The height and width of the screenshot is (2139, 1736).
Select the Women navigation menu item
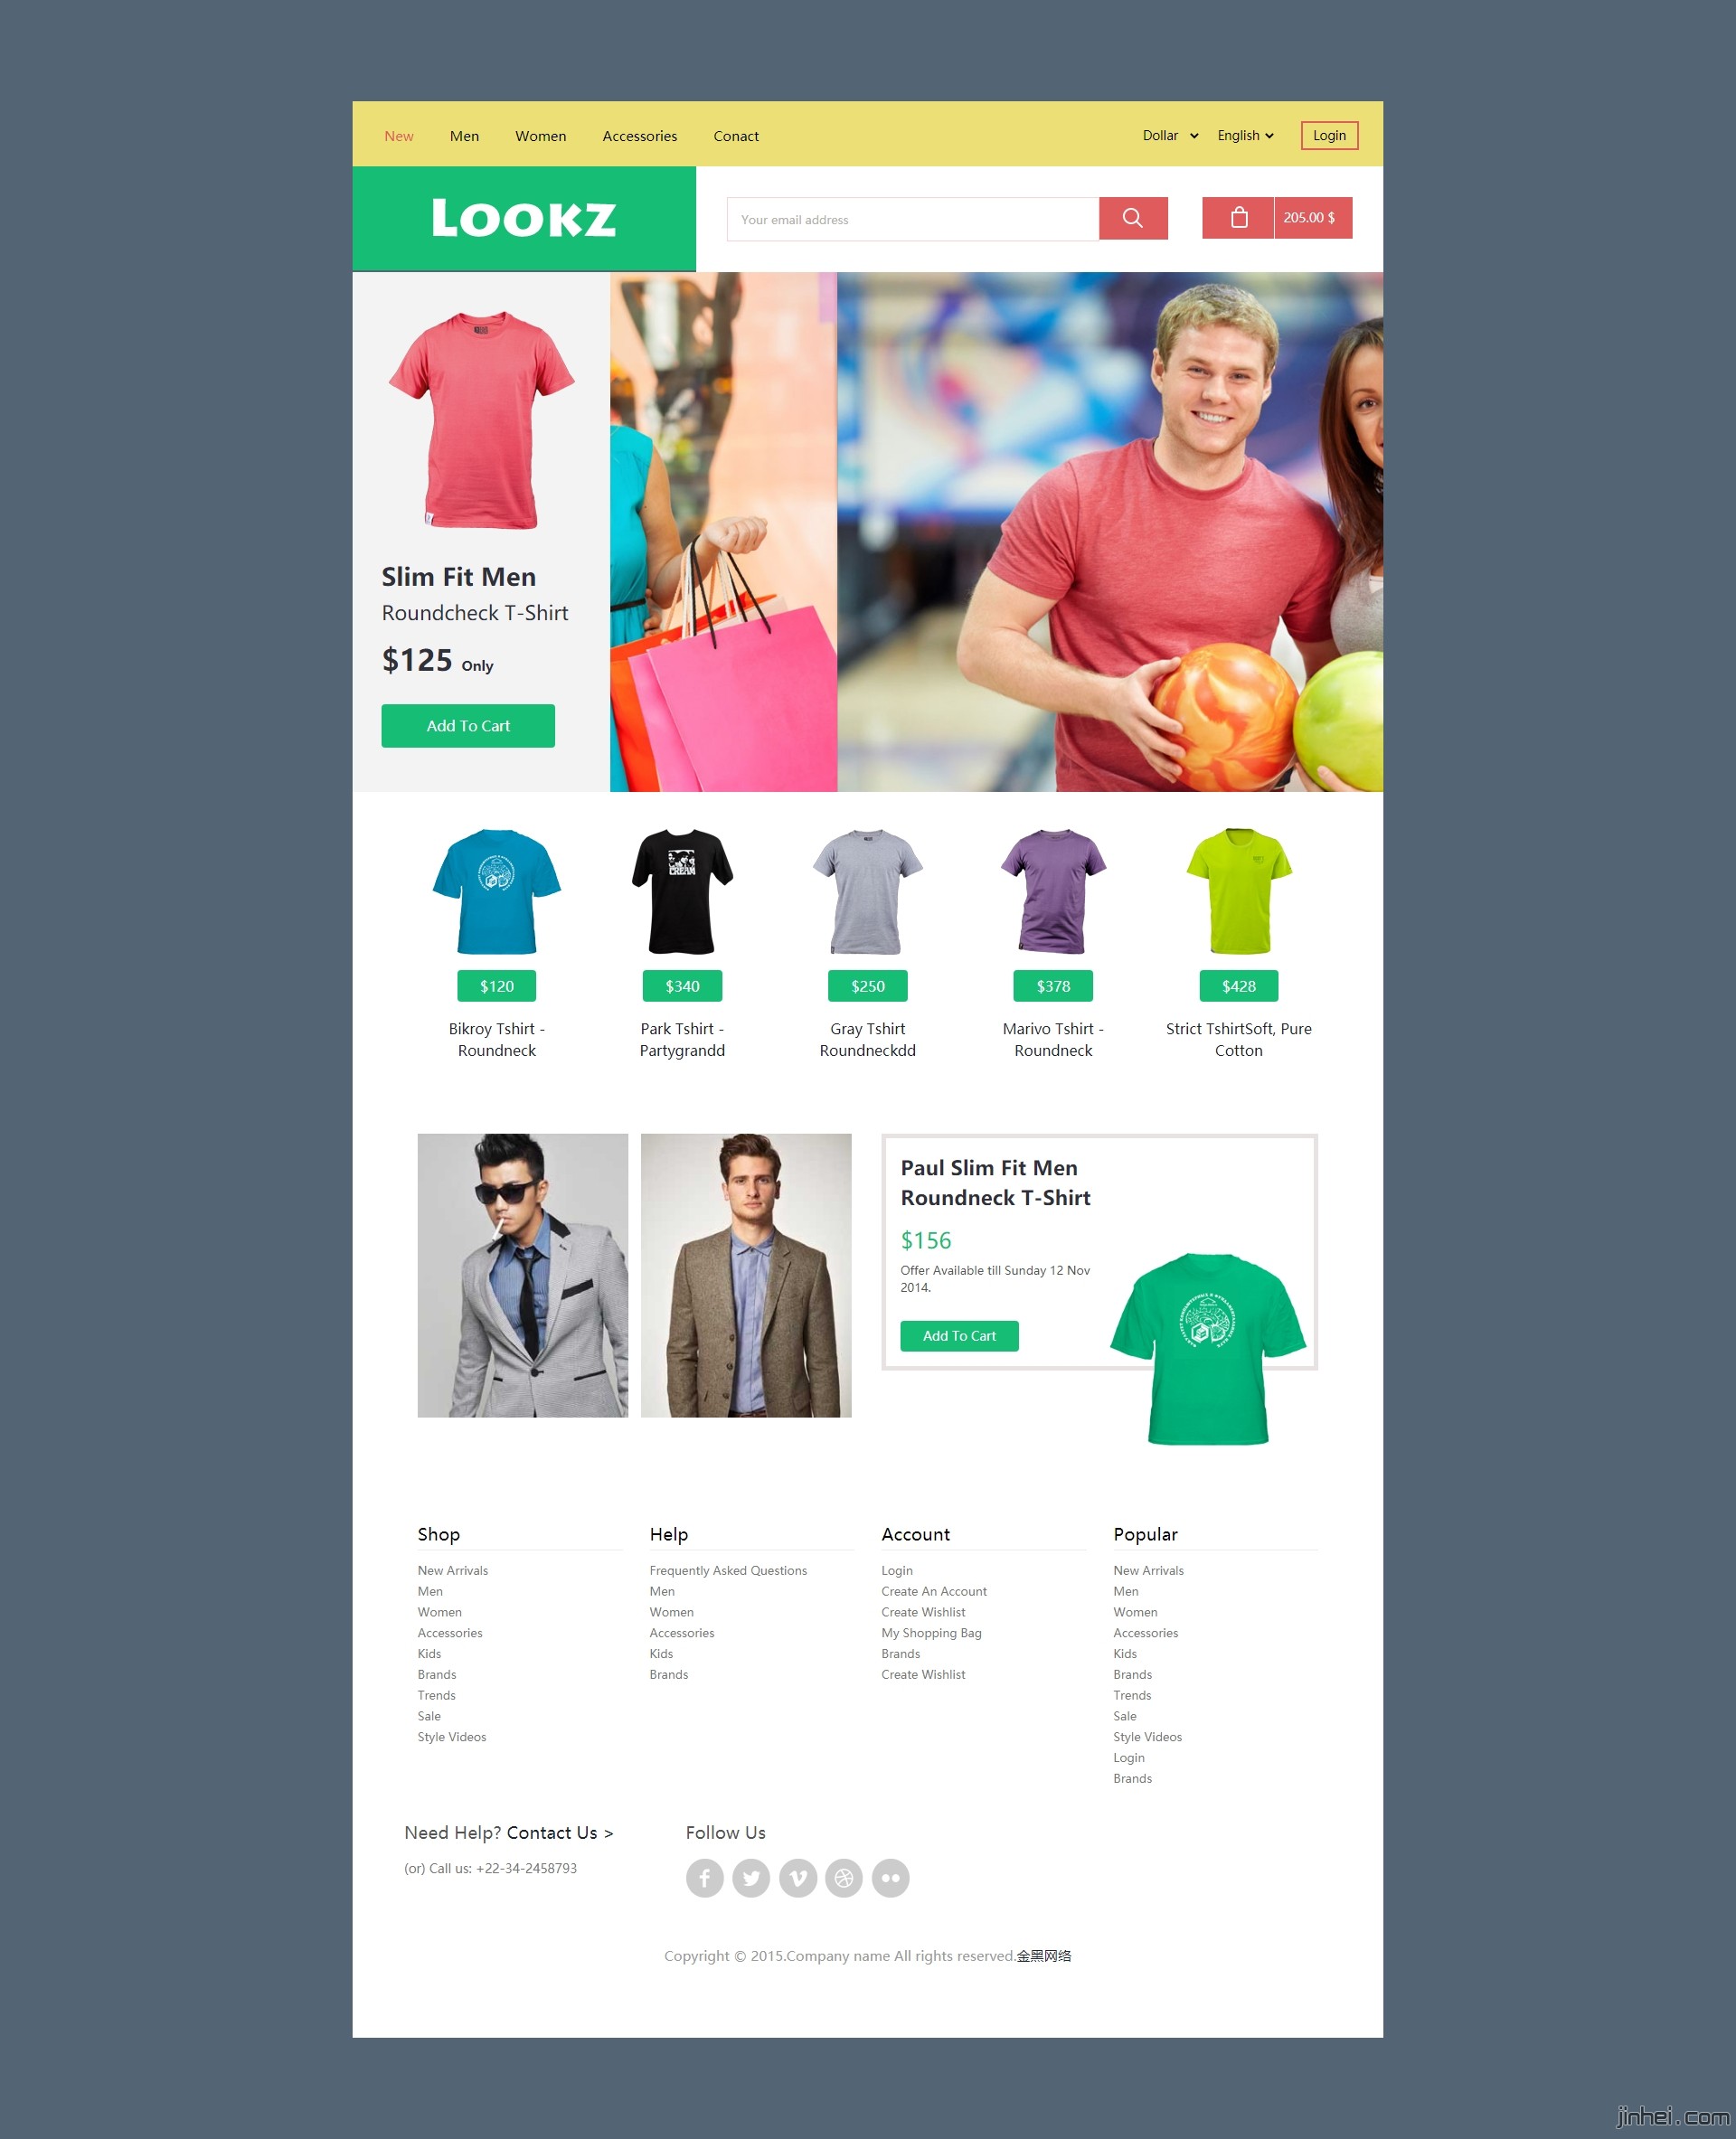coord(542,137)
